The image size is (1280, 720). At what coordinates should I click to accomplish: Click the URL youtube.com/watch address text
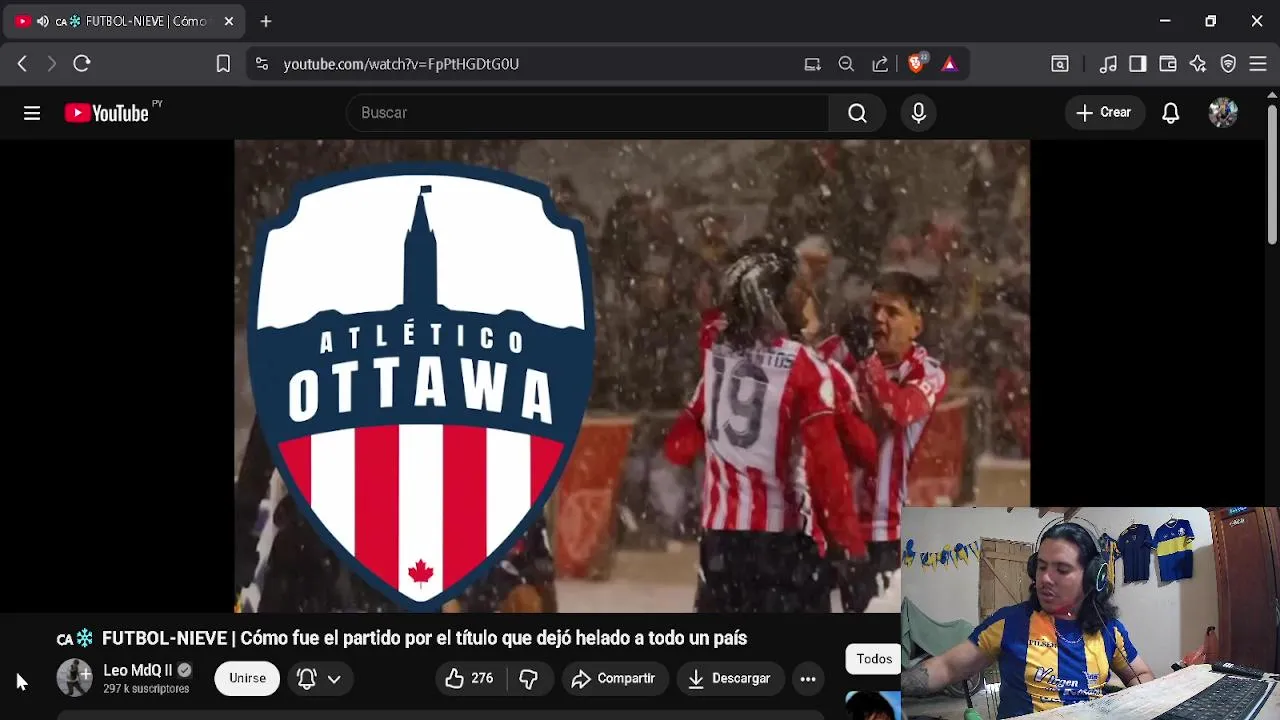pyautogui.click(x=401, y=64)
